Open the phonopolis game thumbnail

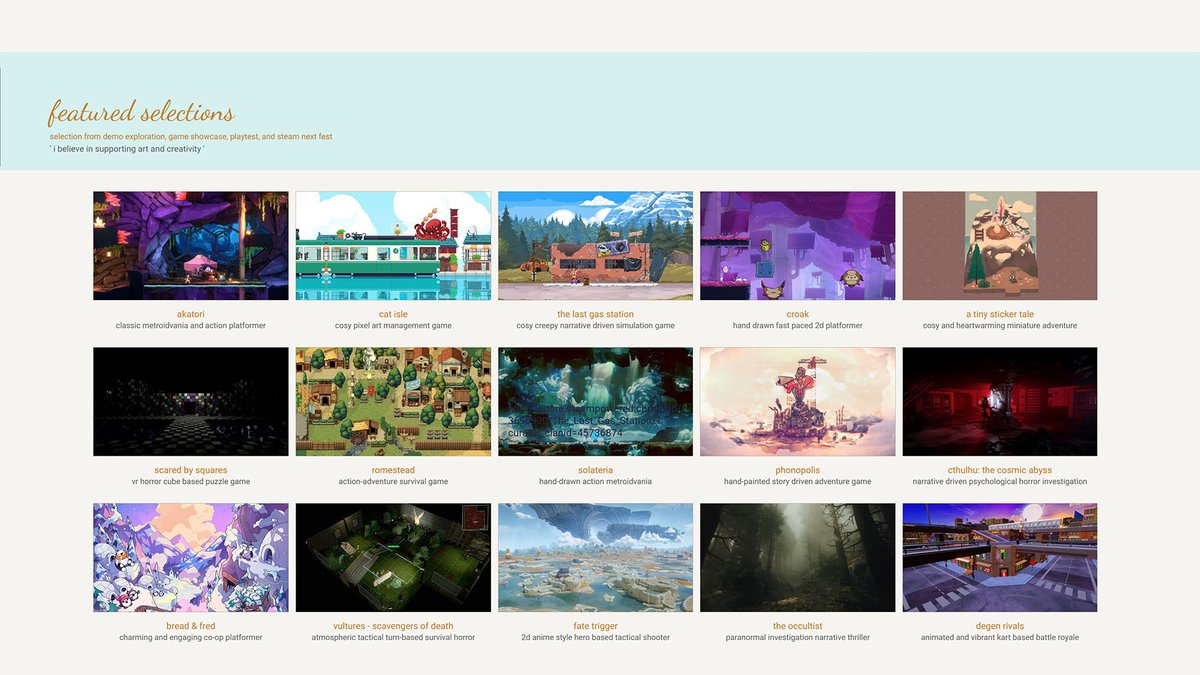[797, 402]
